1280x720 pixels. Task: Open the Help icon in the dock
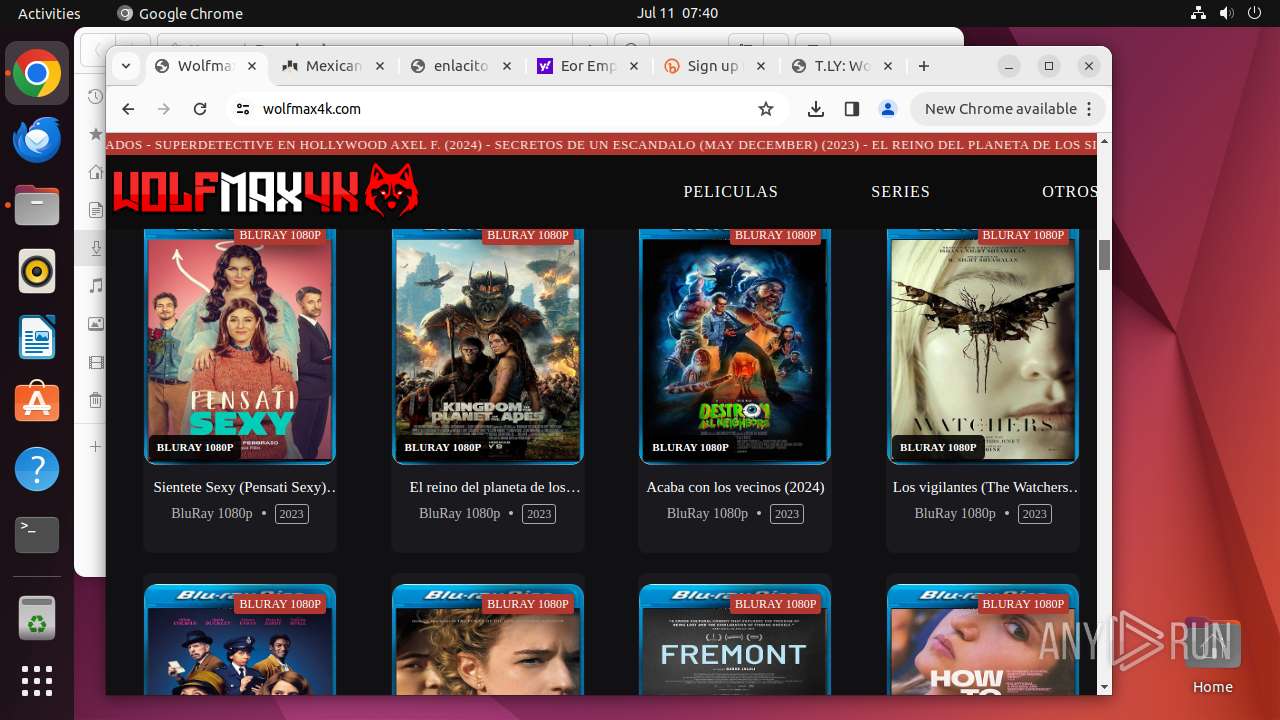click(37, 469)
